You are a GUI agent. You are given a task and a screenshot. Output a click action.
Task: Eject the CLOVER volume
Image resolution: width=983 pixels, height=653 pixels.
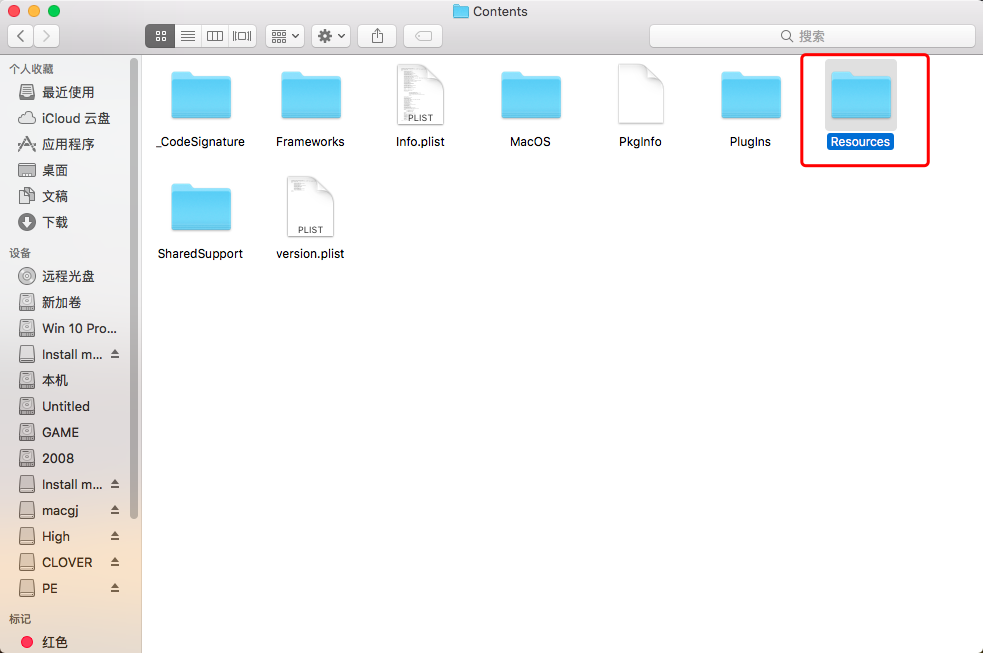pos(115,562)
